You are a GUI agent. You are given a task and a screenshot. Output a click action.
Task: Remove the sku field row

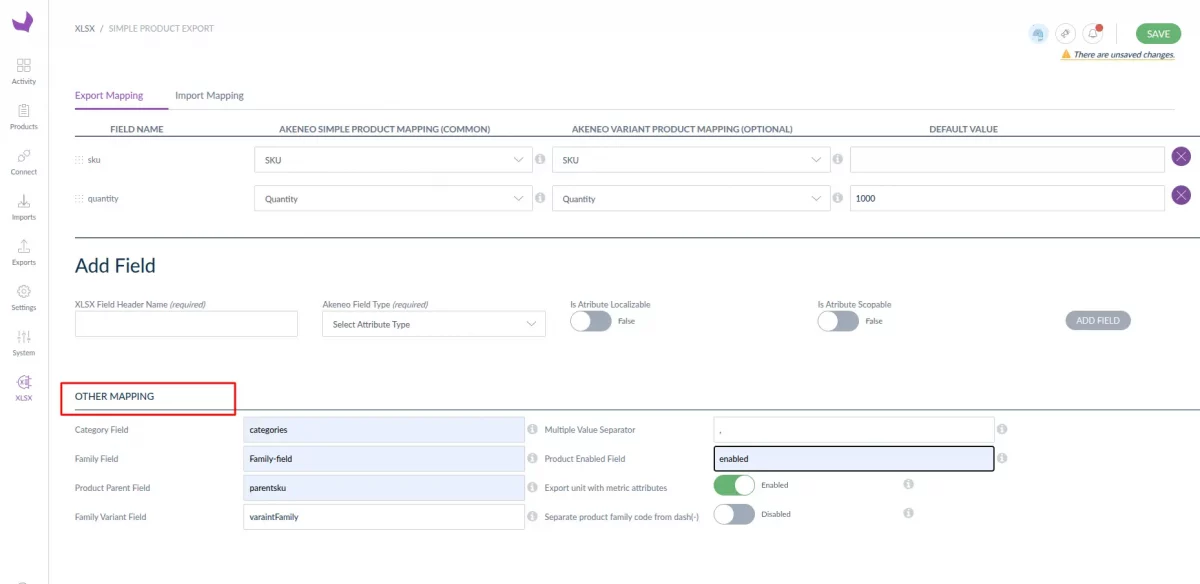coord(1181,157)
